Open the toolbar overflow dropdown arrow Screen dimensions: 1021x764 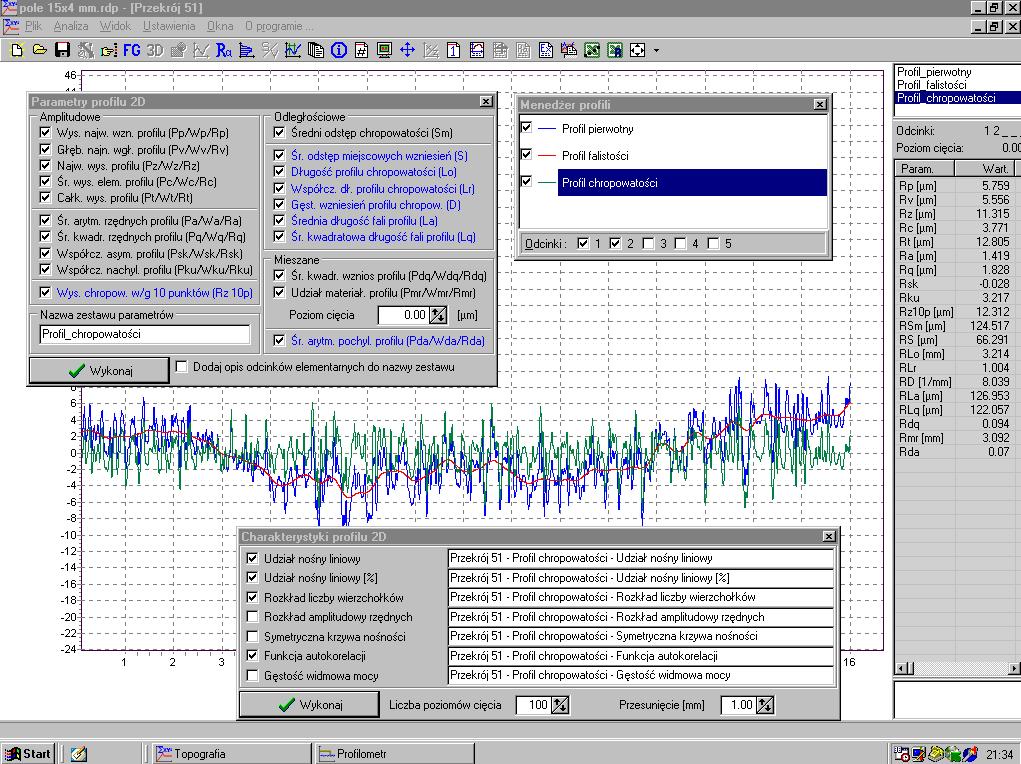656,50
